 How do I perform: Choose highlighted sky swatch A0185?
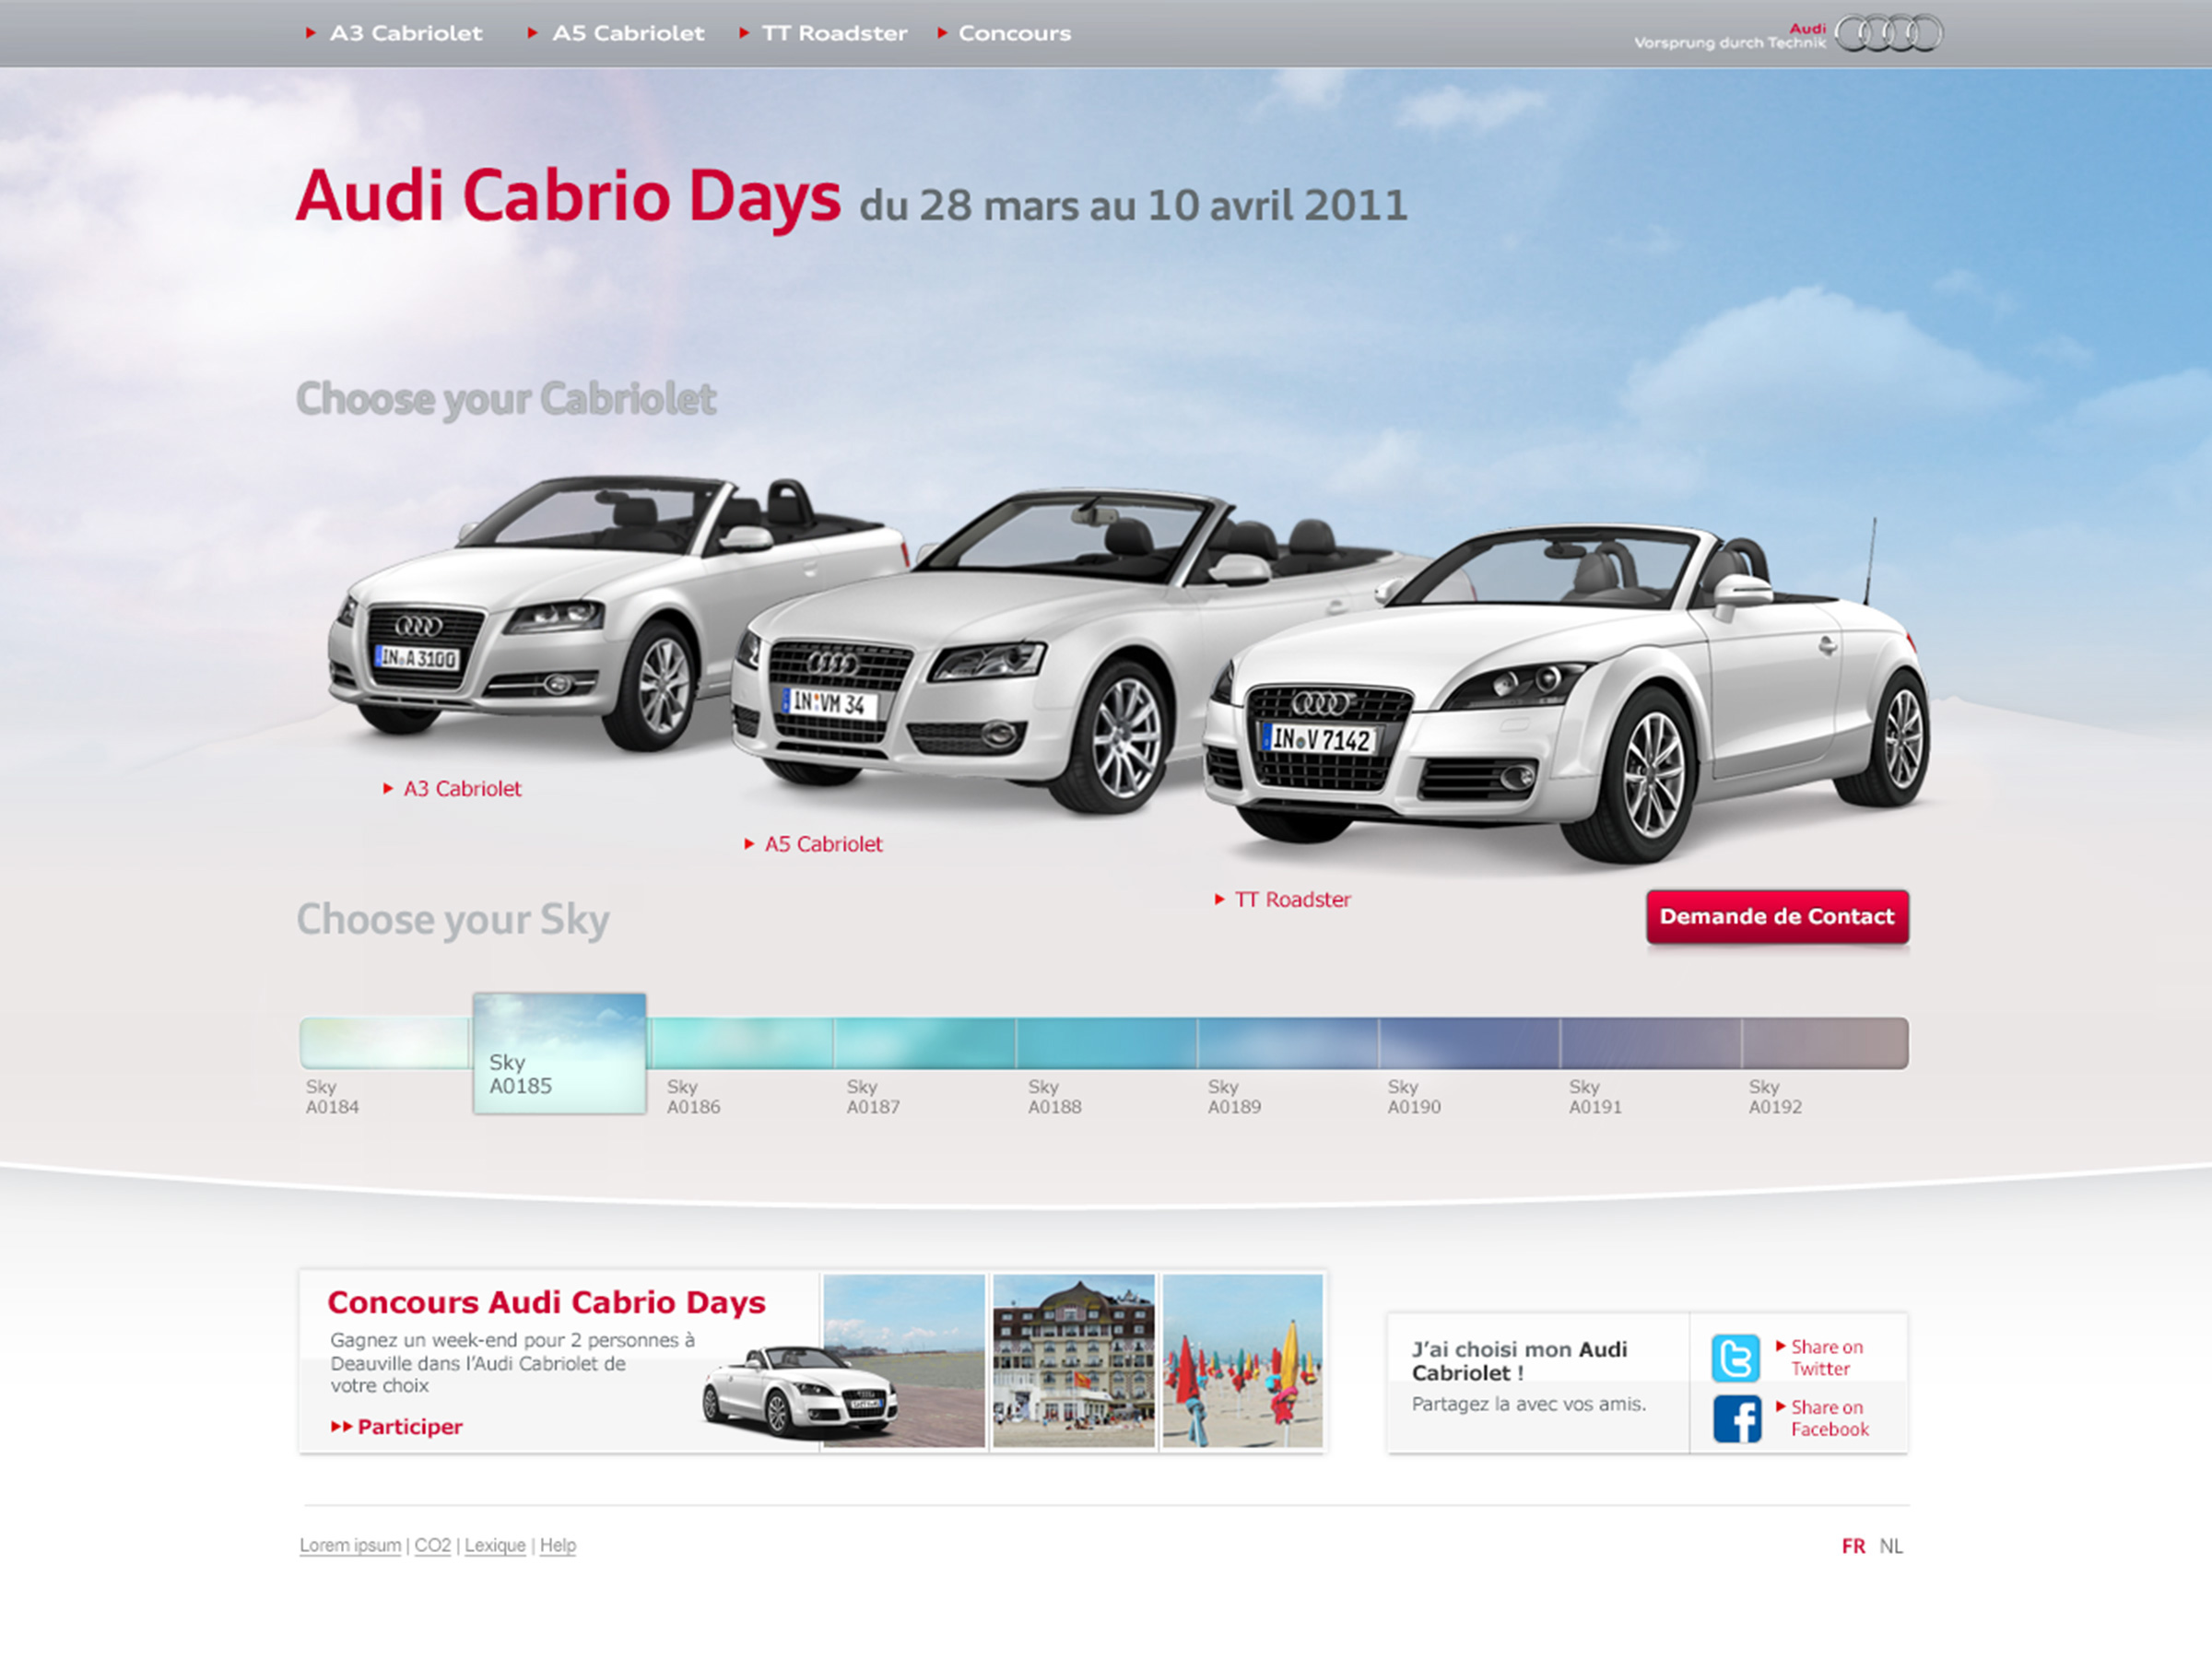(559, 1053)
